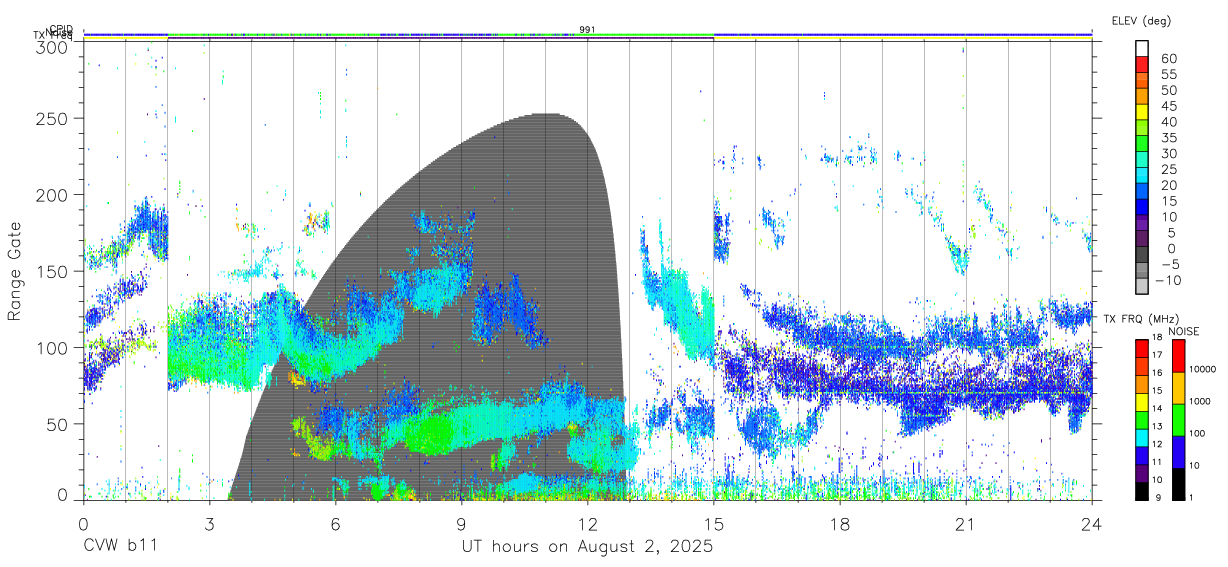Click the x-axis tick label '6'
This screenshot has height=567, width=1228.
point(335,523)
